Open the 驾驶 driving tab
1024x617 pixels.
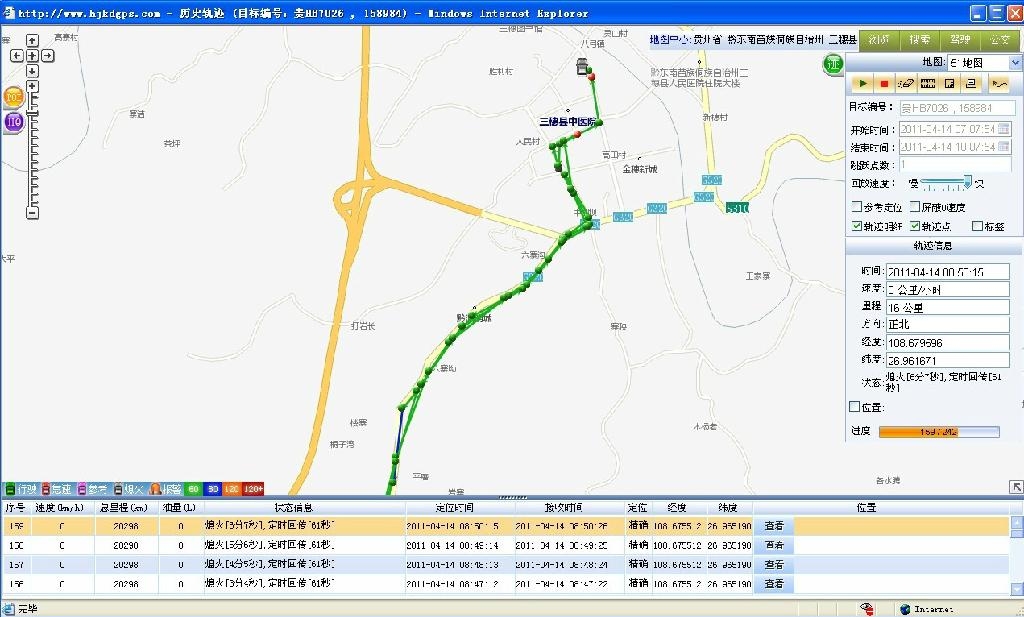960,40
